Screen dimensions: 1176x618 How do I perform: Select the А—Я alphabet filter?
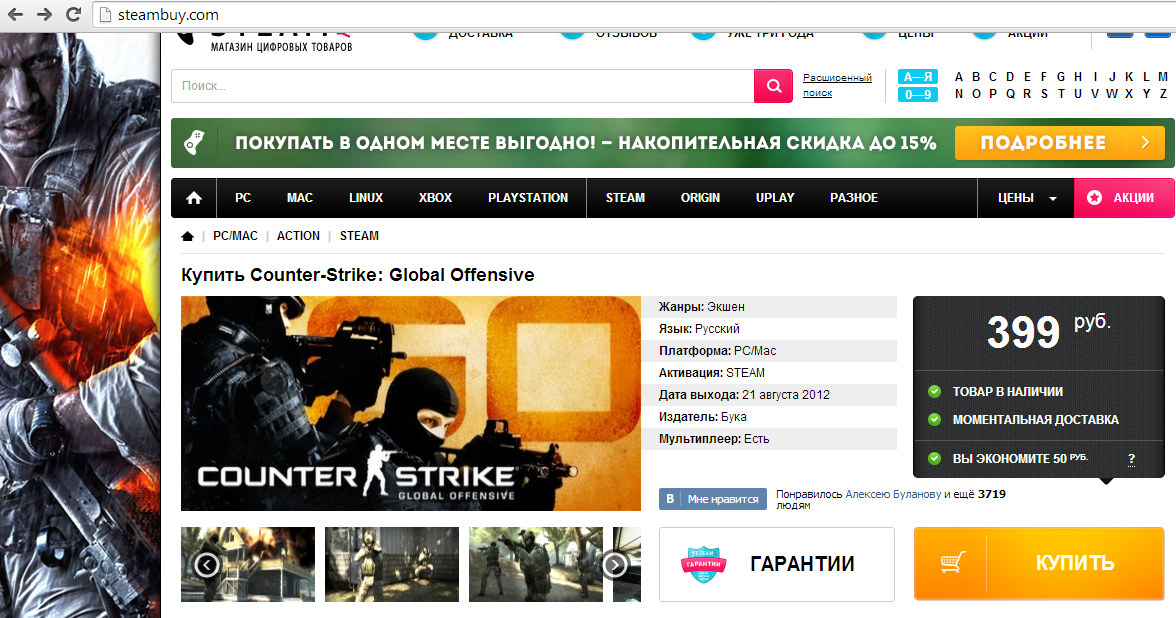[x=918, y=76]
